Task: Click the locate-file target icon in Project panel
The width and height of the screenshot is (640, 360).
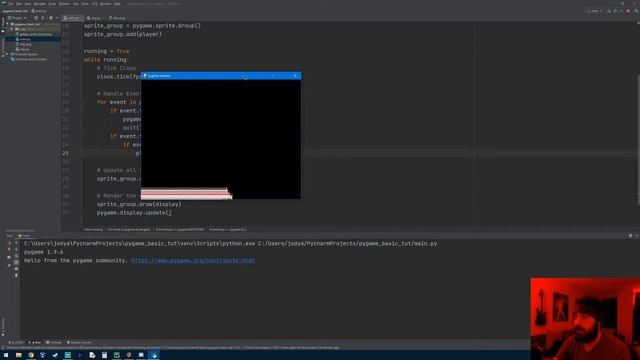Action: point(36,18)
